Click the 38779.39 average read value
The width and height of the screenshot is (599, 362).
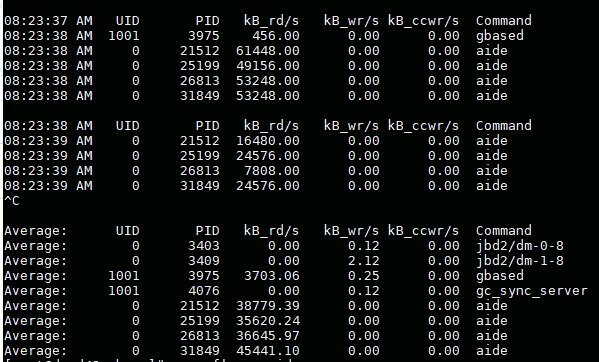point(267,305)
